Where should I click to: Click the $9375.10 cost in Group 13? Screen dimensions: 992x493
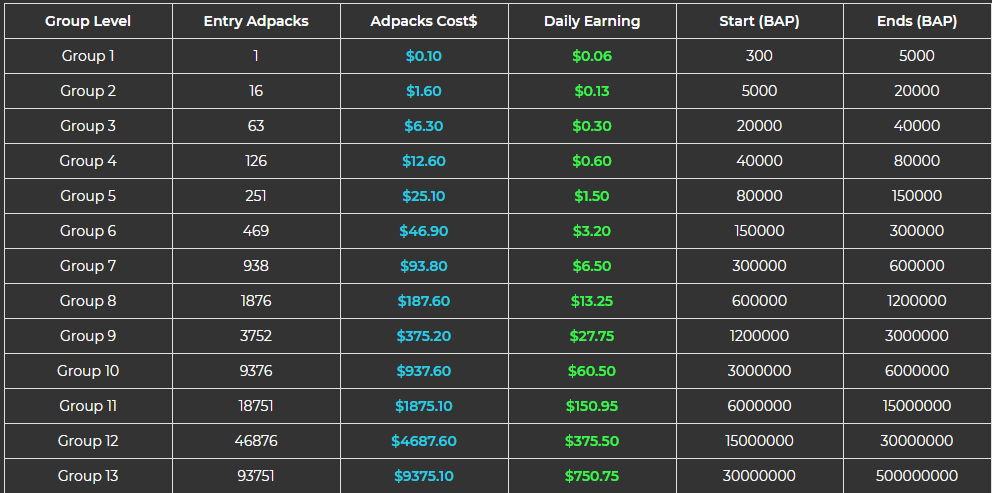(424, 476)
